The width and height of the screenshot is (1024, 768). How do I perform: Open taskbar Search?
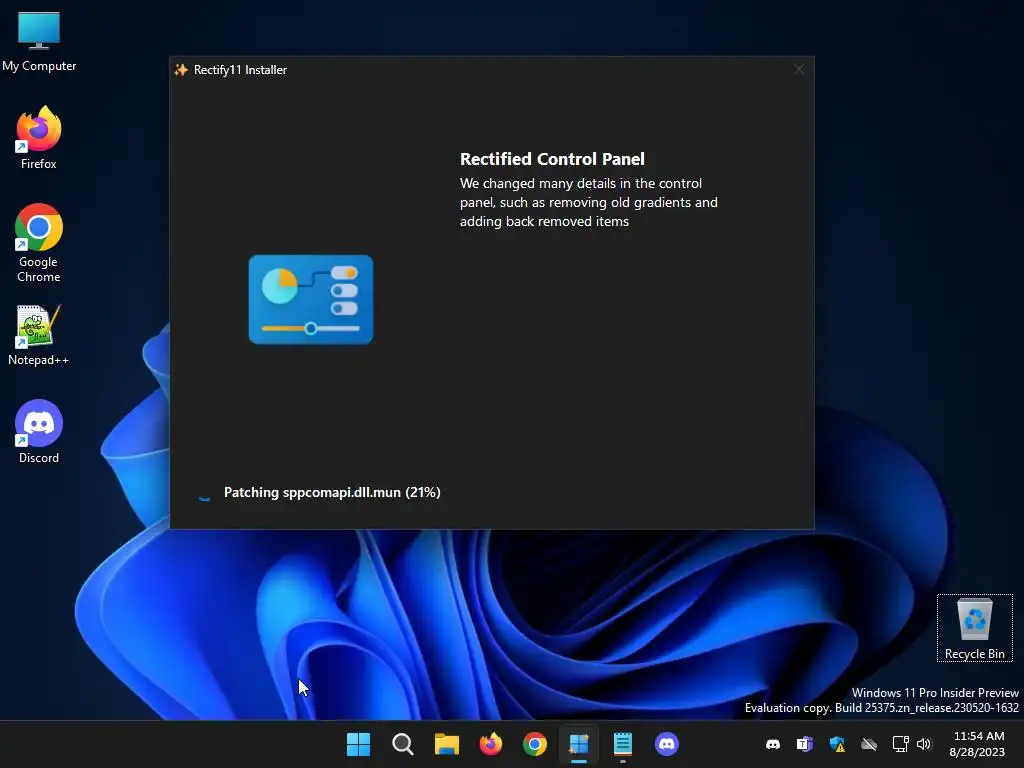pos(402,744)
